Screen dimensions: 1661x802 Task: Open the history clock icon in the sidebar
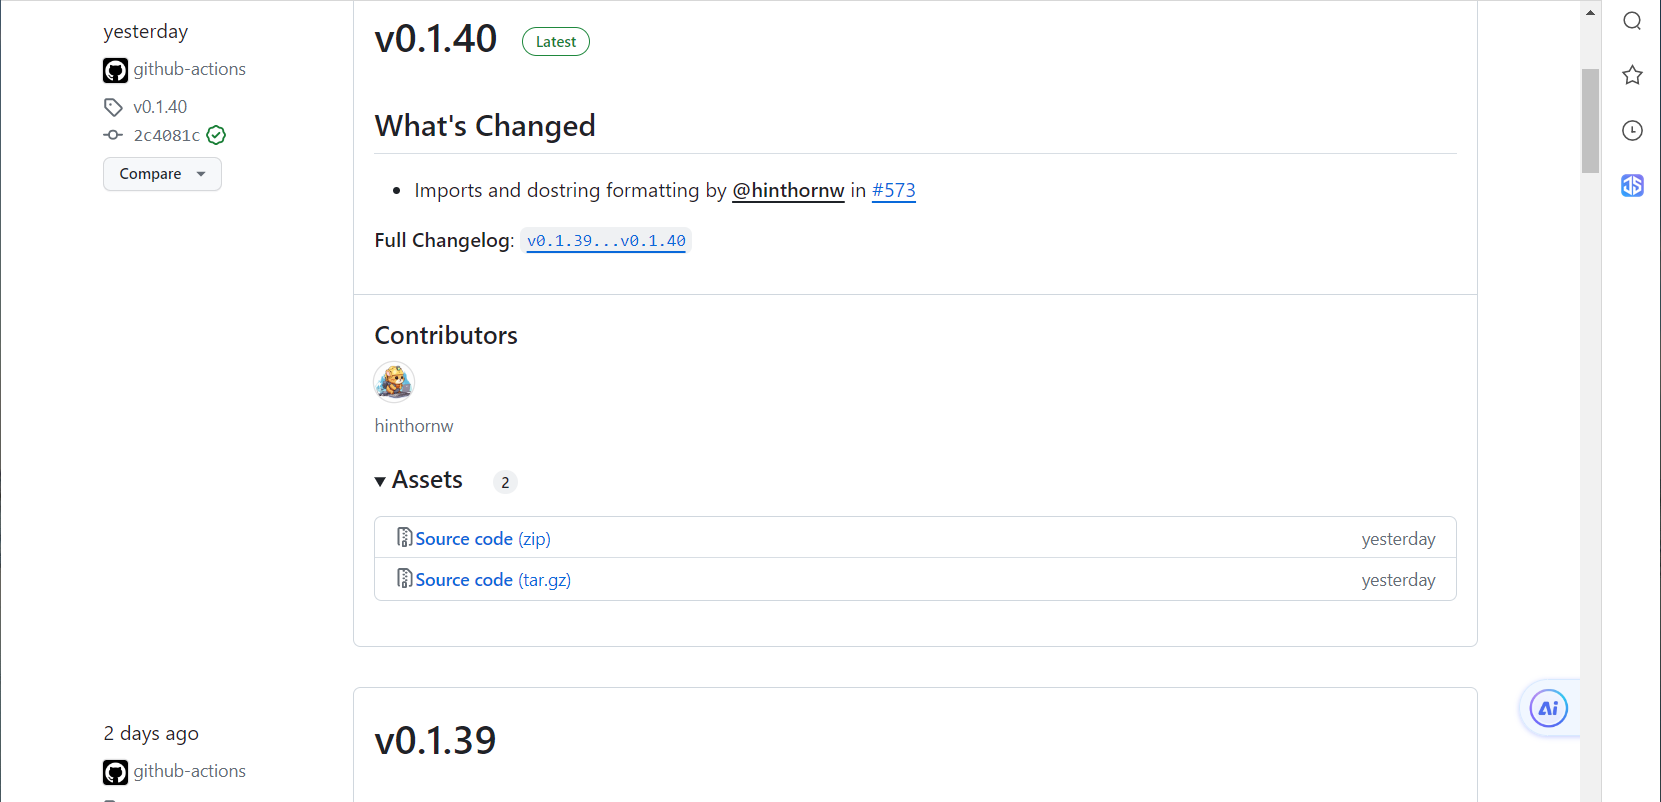point(1632,130)
